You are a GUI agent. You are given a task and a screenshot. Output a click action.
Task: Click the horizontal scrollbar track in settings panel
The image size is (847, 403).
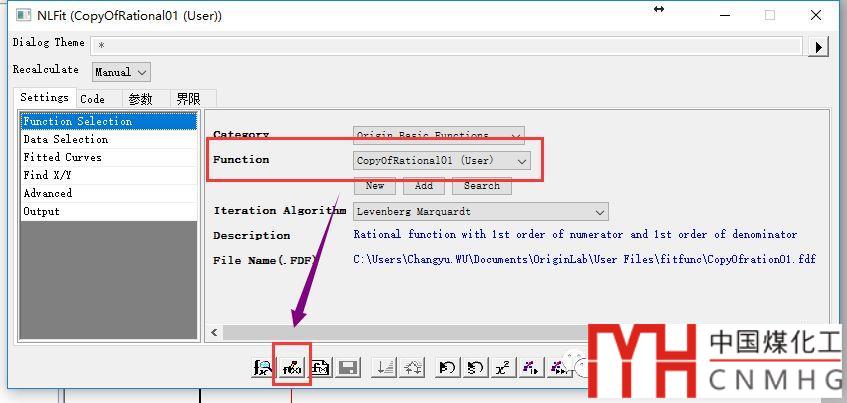click(x=405, y=332)
